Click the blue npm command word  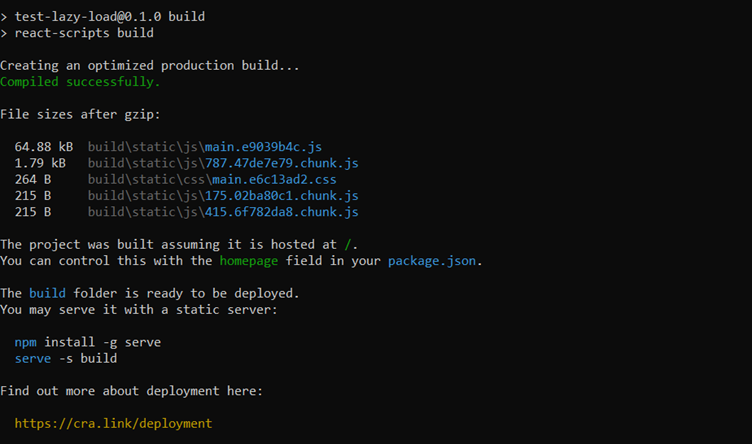tap(25, 342)
